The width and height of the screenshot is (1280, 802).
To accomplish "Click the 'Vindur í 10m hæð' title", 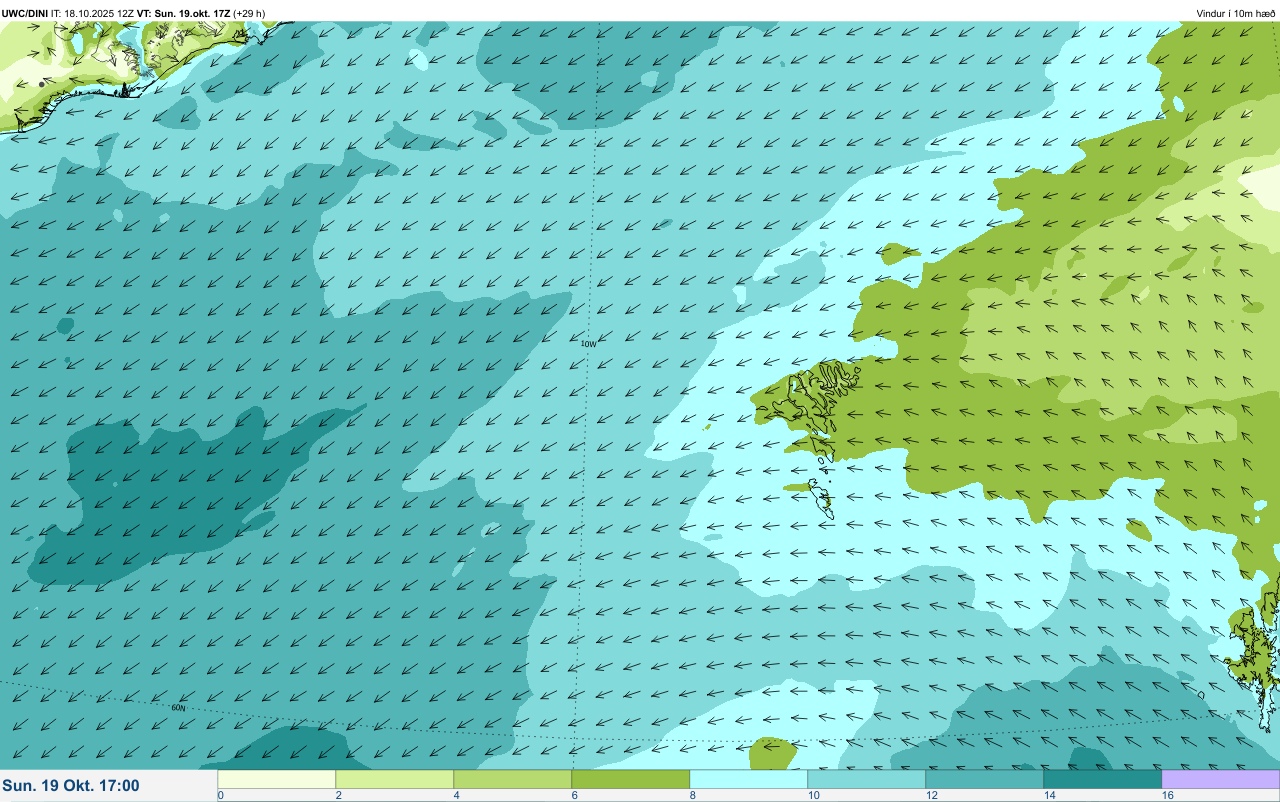I will pos(1236,13).
